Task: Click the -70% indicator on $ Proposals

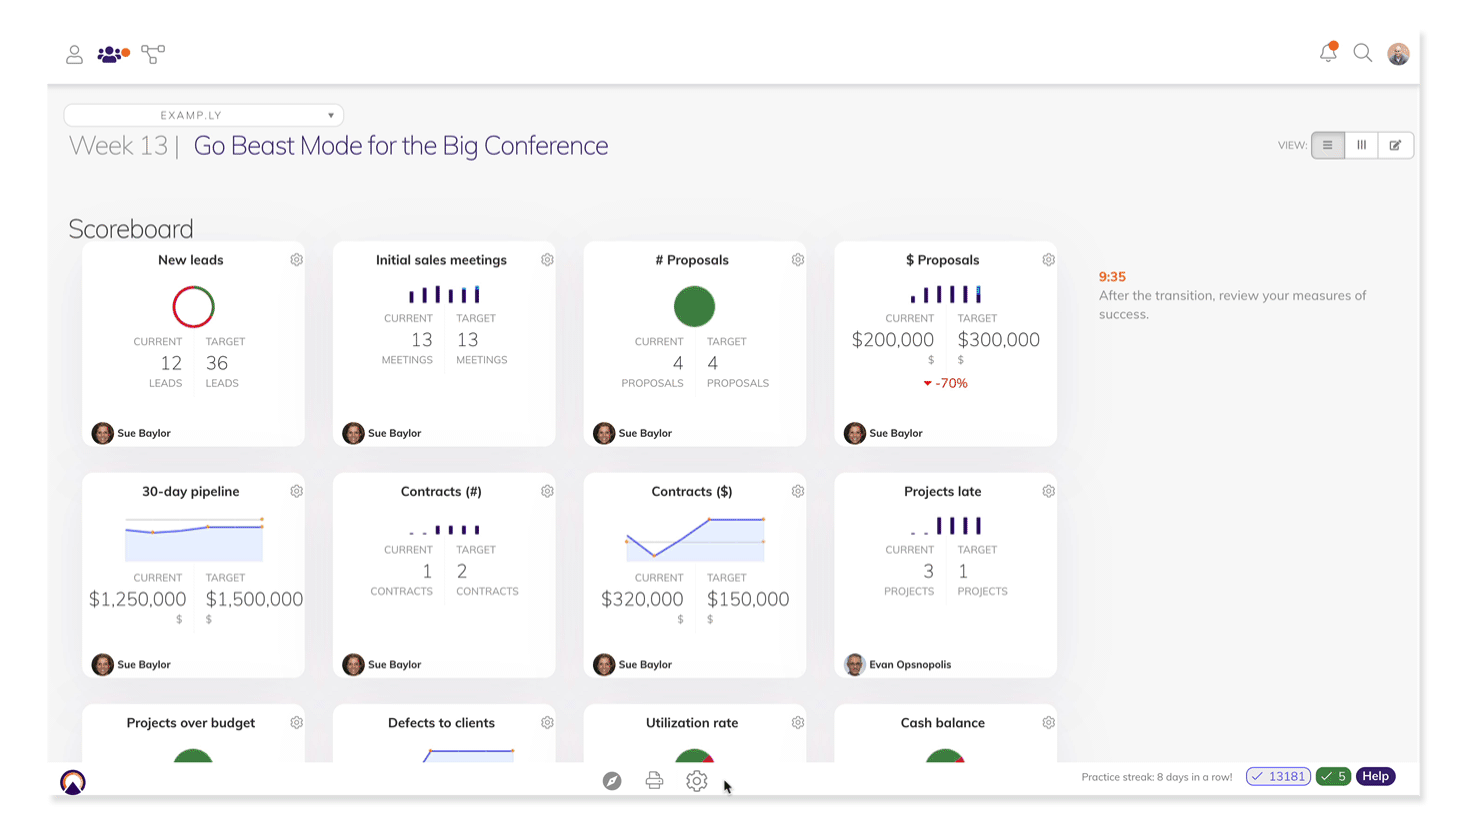Action: click(945, 383)
